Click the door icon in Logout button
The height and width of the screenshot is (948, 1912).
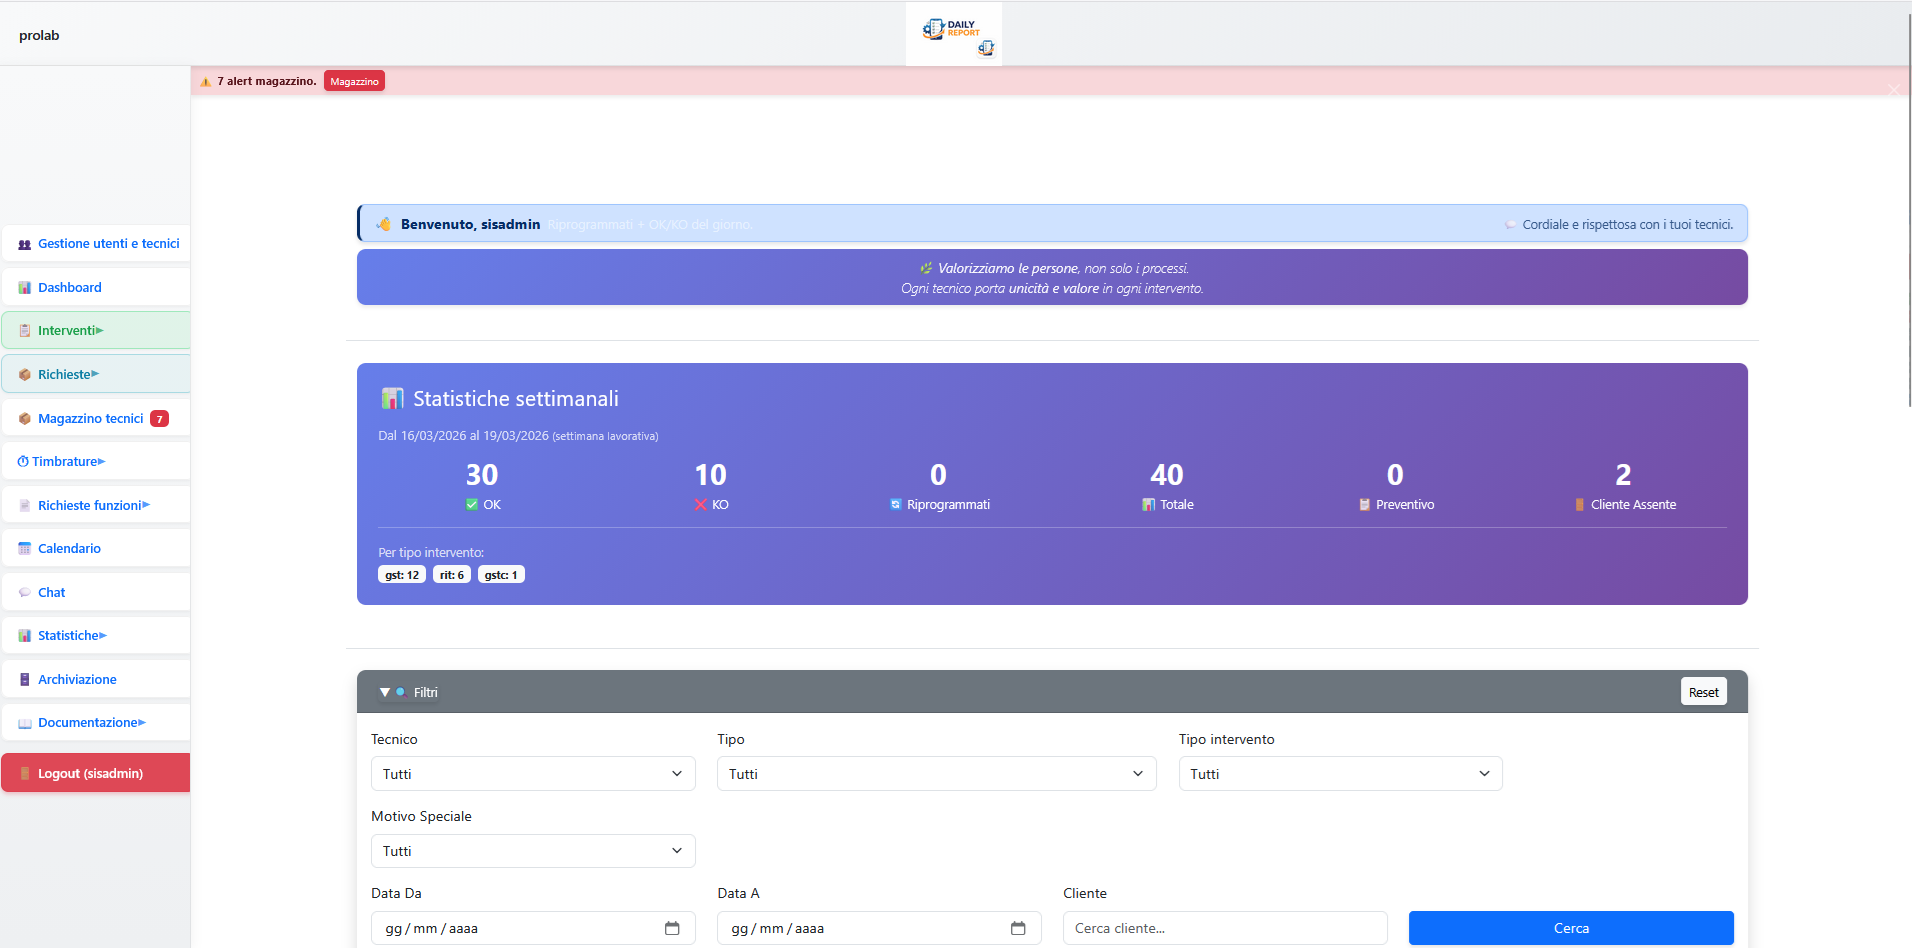pyautogui.click(x=25, y=774)
